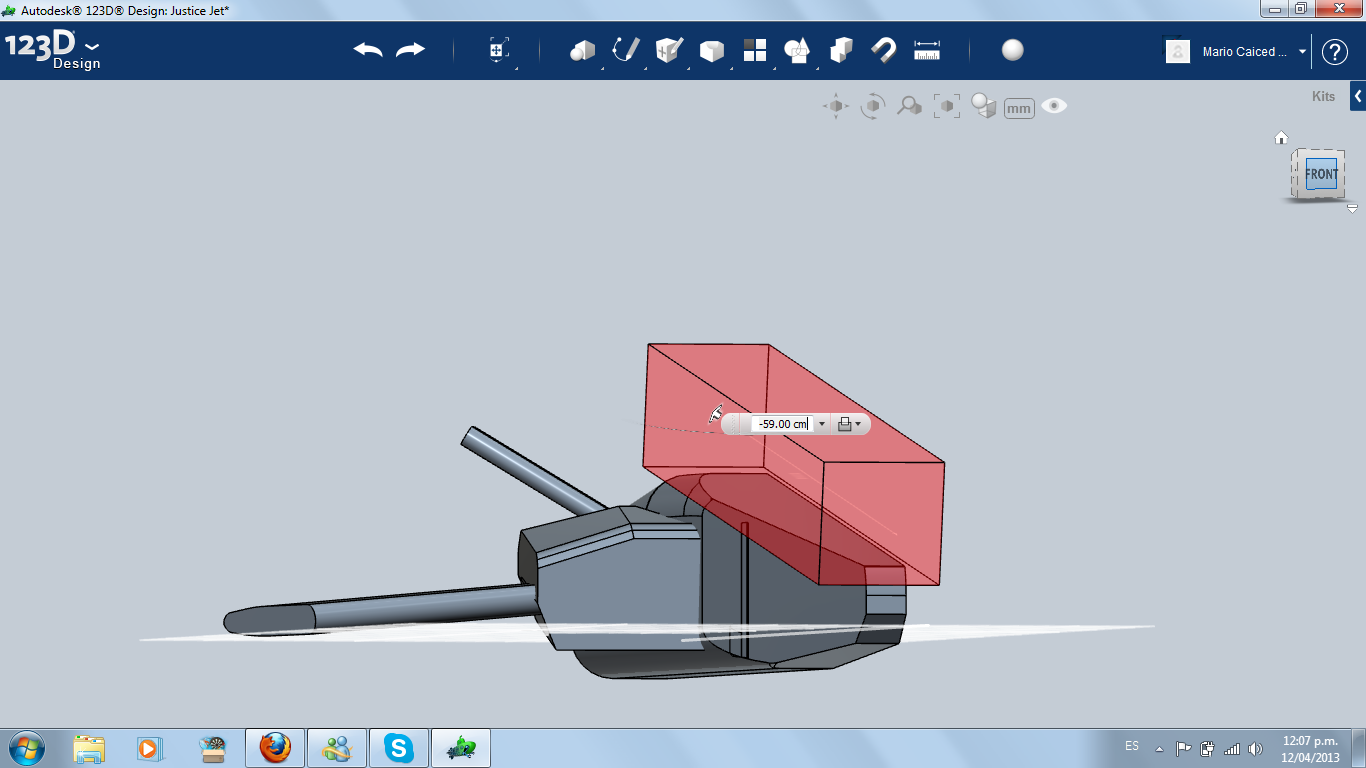Expand the Kits side panel arrow

click(x=1358, y=96)
